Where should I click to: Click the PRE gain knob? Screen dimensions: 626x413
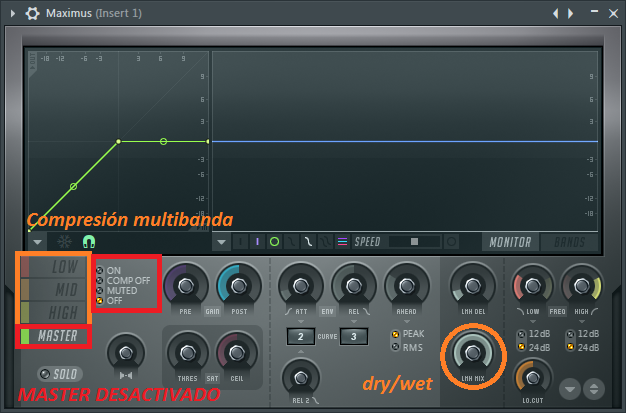pos(186,286)
